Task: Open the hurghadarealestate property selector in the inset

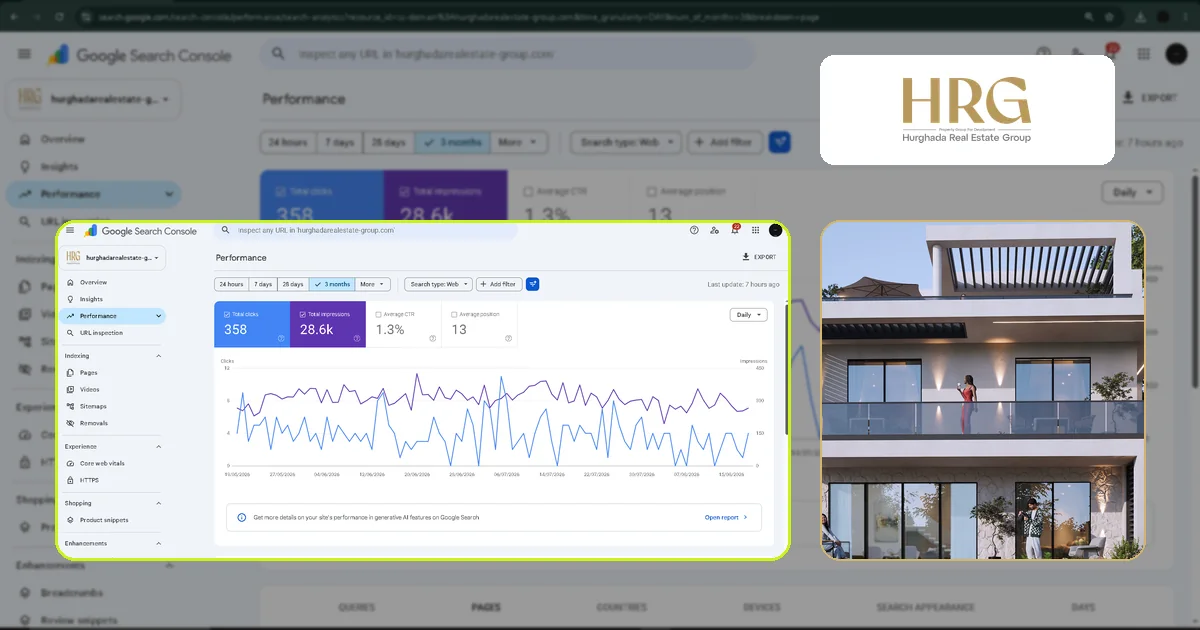Action: pos(113,258)
